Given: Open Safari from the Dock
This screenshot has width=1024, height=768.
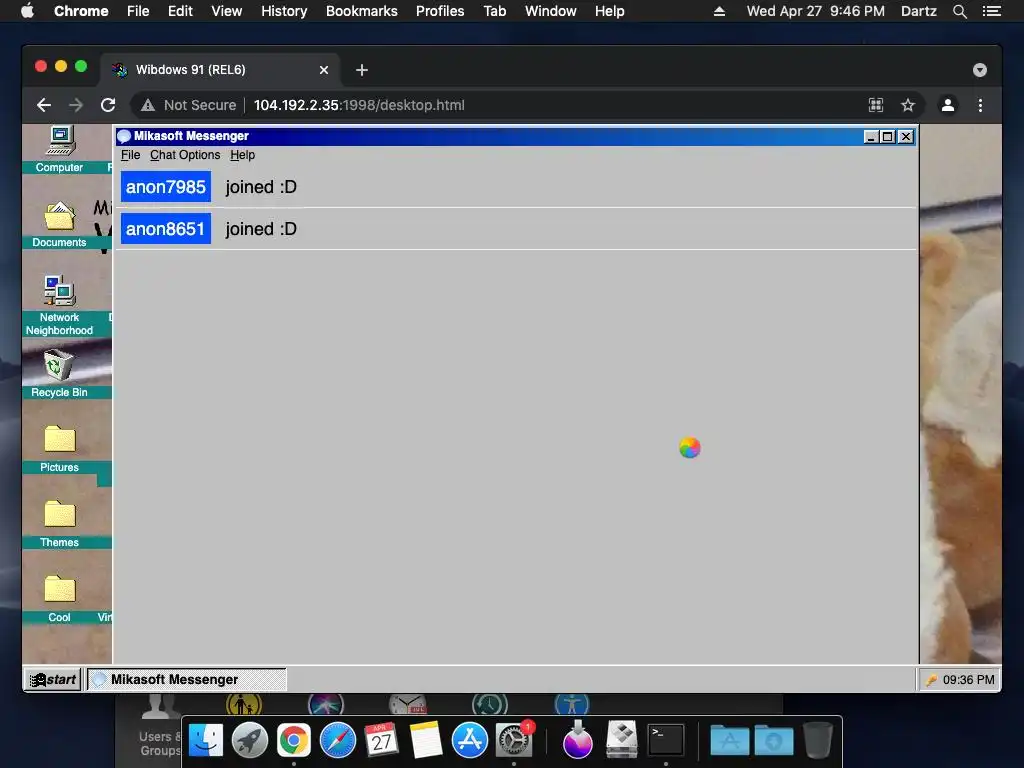Looking at the screenshot, I should 338,741.
